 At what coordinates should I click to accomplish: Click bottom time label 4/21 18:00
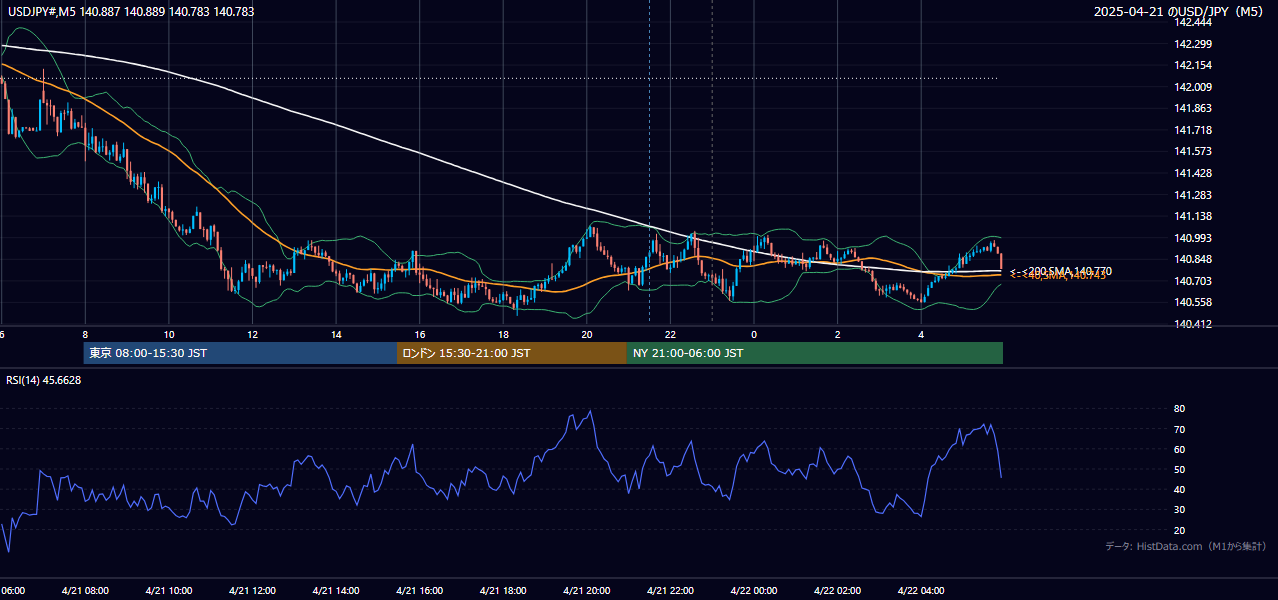503,590
